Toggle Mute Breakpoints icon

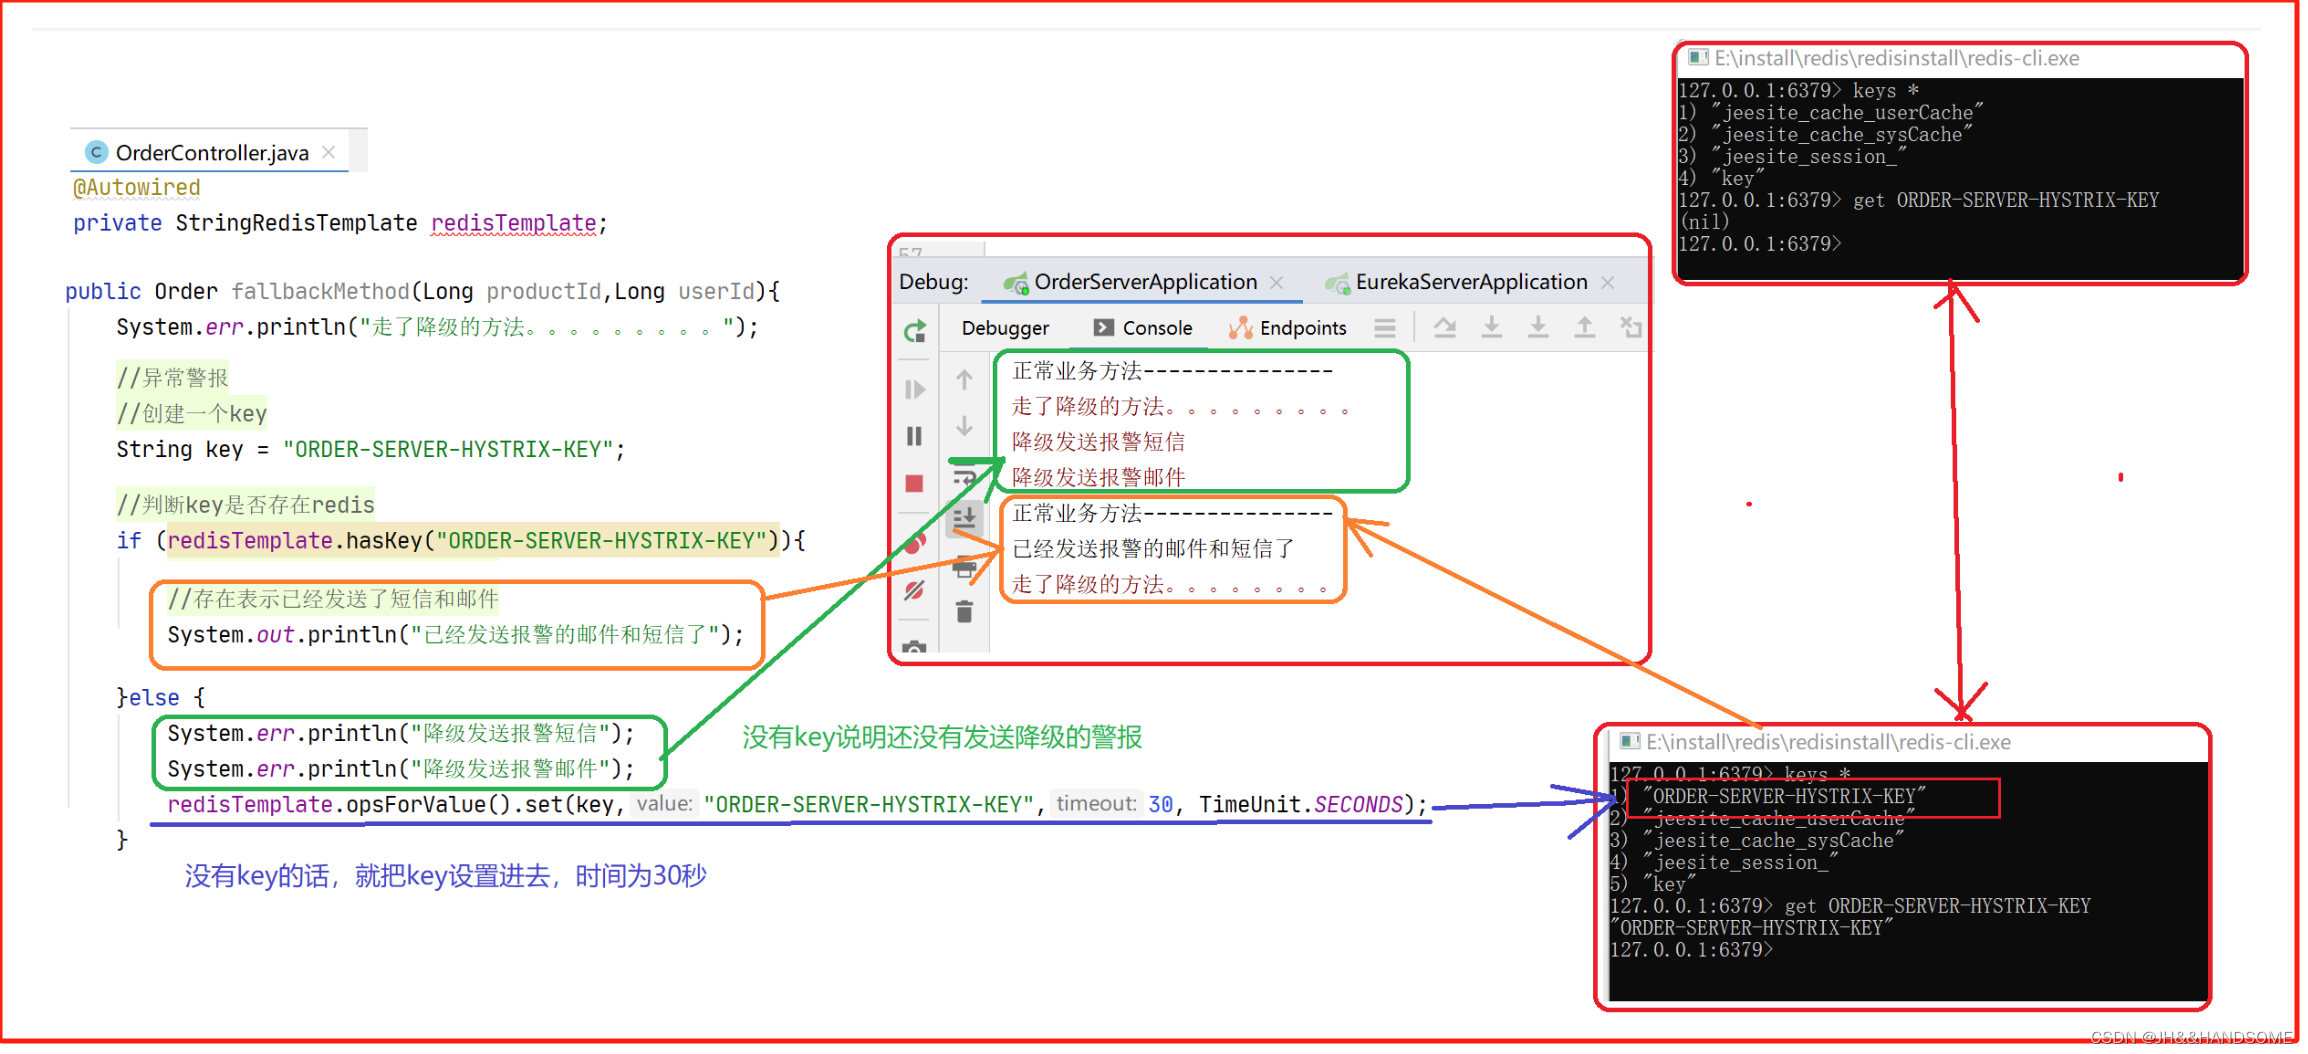click(x=915, y=591)
